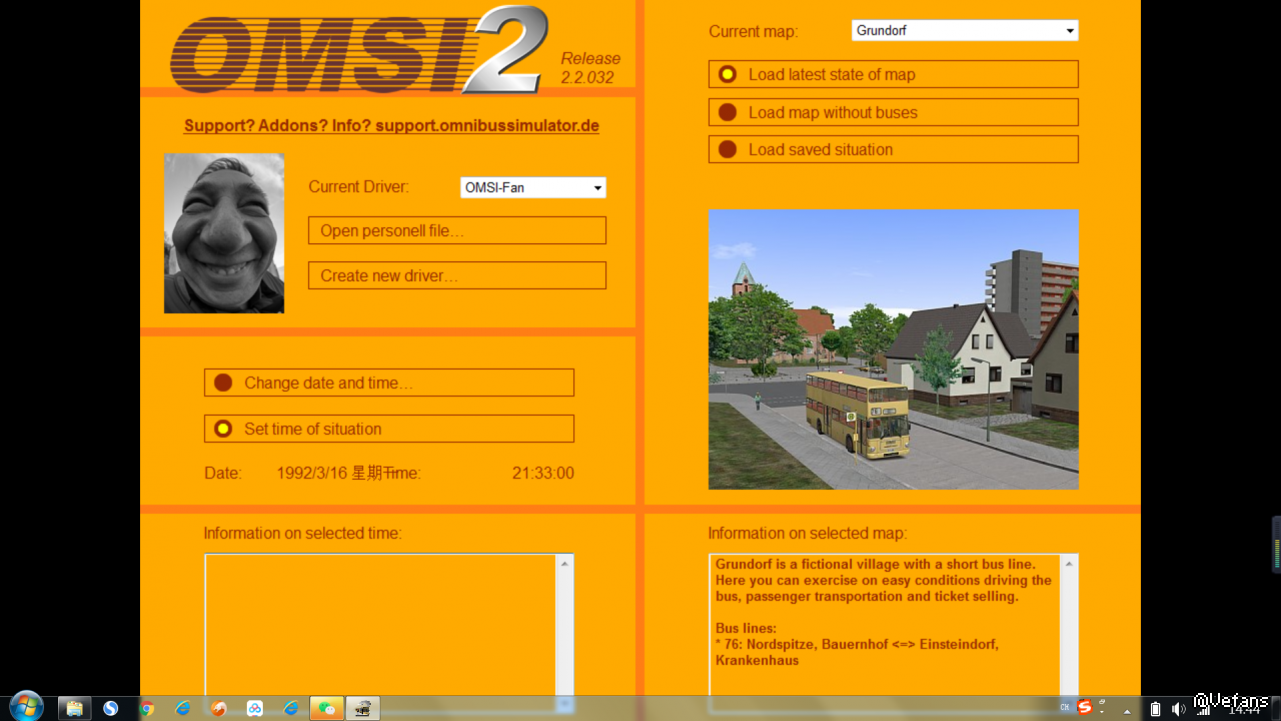Screen dimensions: 1281x721
Task: Click the OMSI bus taskbar icon
Action: 364,708
